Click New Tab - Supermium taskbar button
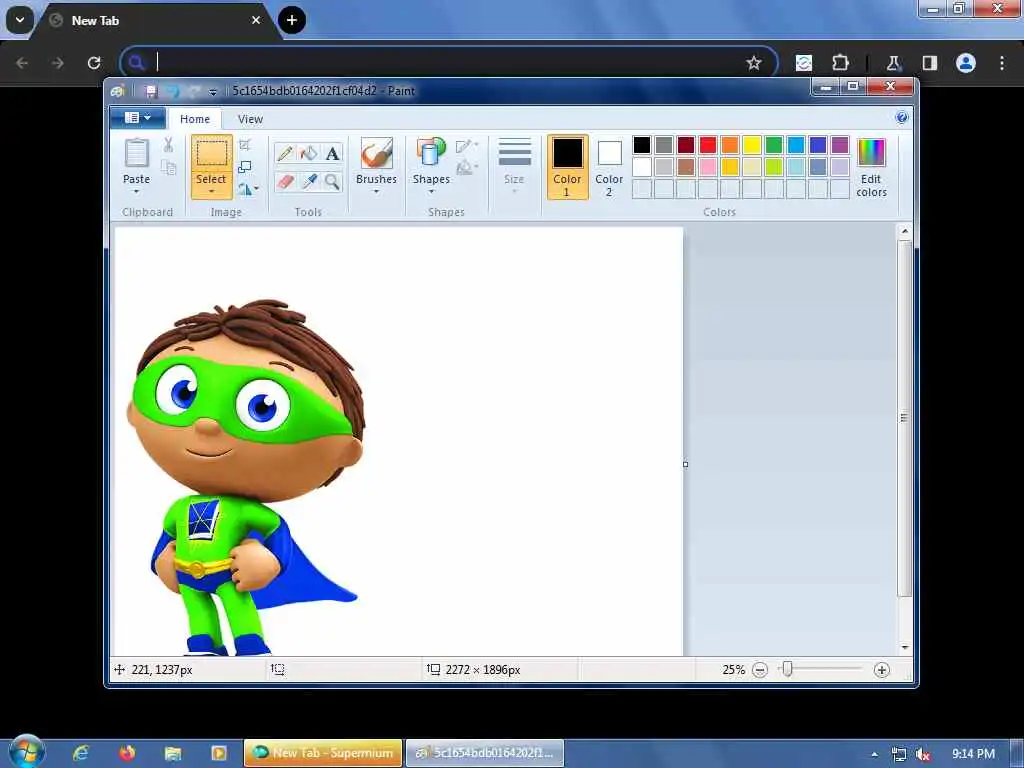Viewport: 1024px width, 768px height. pos(324,753)
